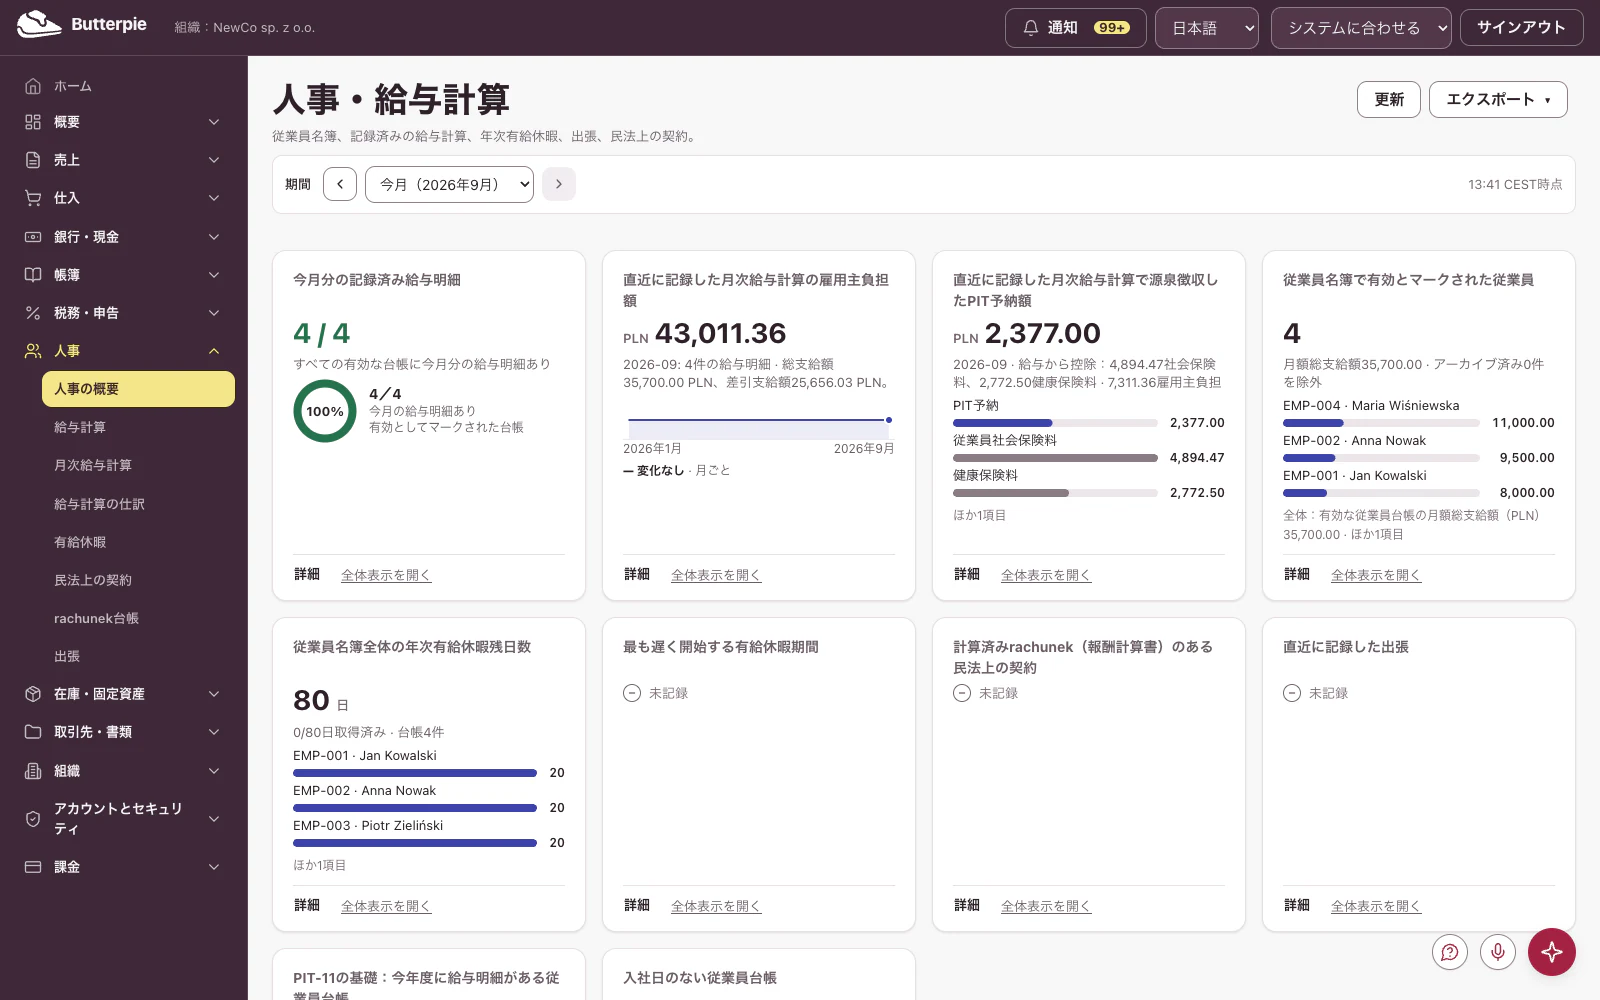Expand the 銀行・現金 section chevron
The width and height of the screenshot is (1600, 1000).
coord(214,237)
